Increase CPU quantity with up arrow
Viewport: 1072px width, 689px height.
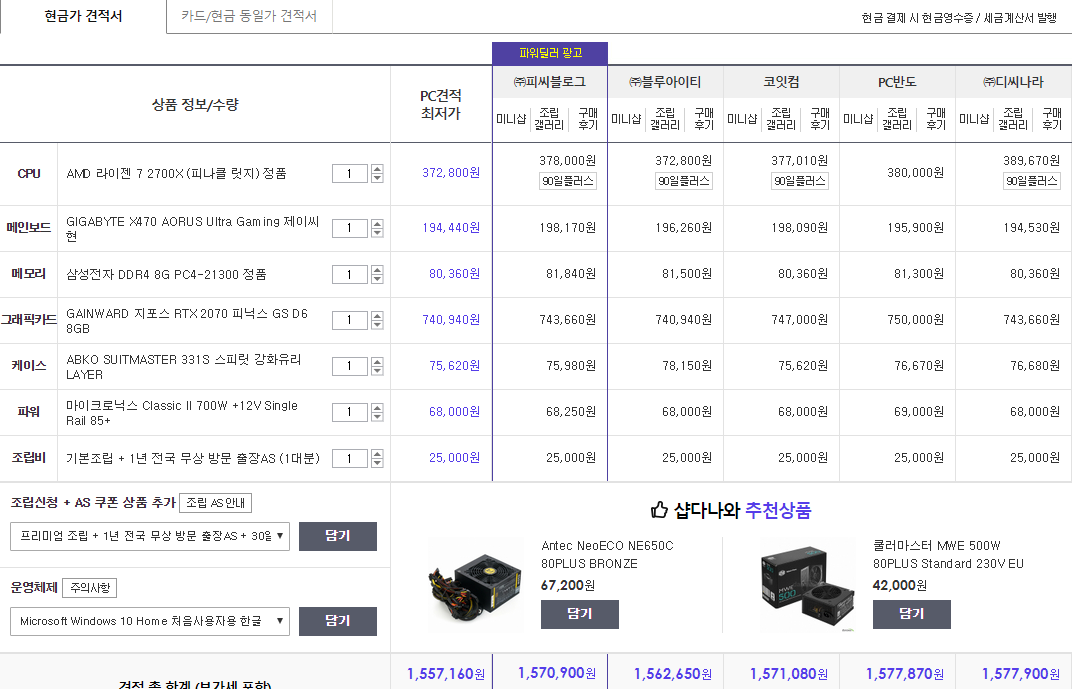(377, 169)
